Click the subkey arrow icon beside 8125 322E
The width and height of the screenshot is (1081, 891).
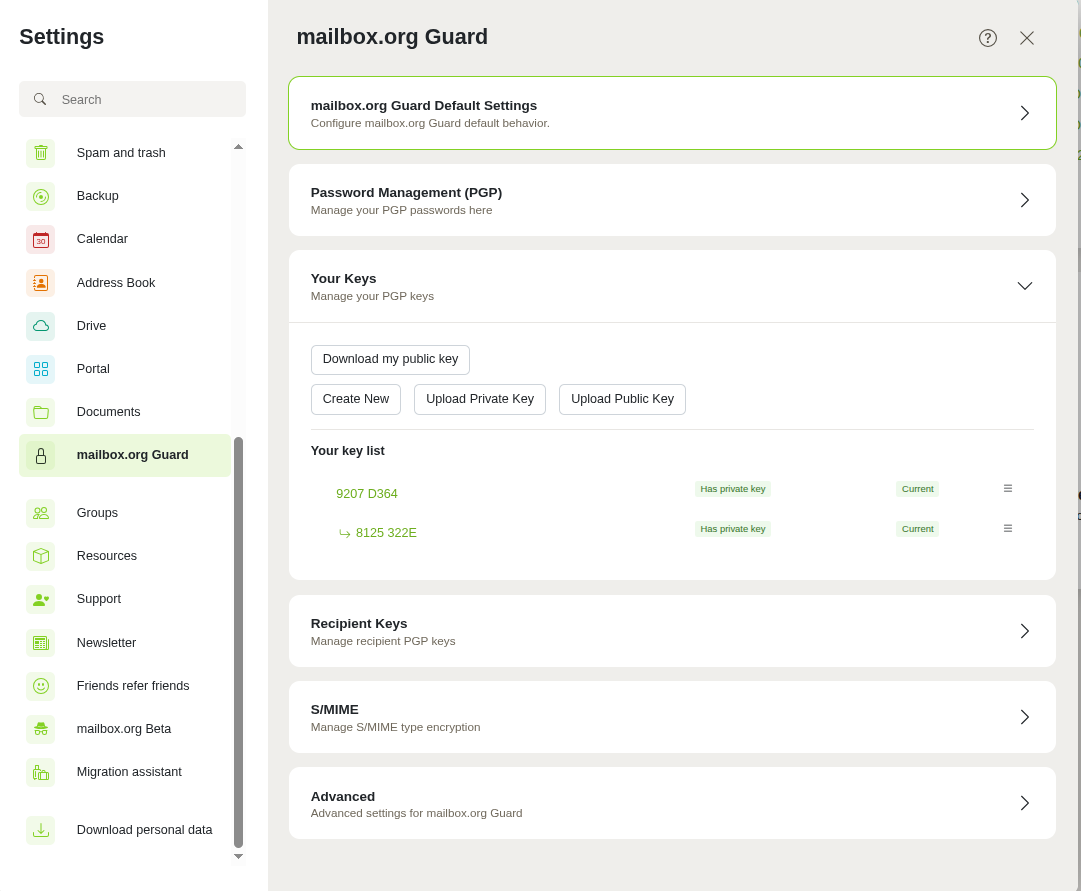[x=345, y=533]
